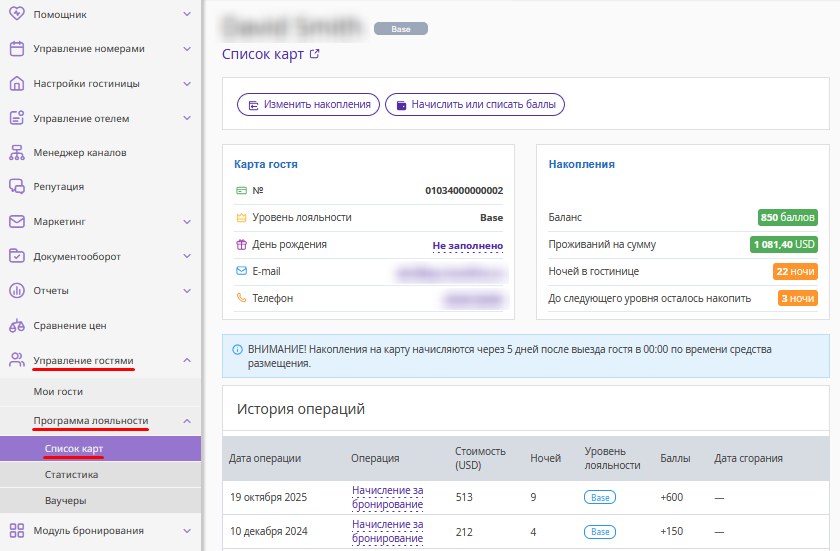This screenshot has height=551, width=840.
Task: Click the Reports chart icon
Action: point(16,291)
